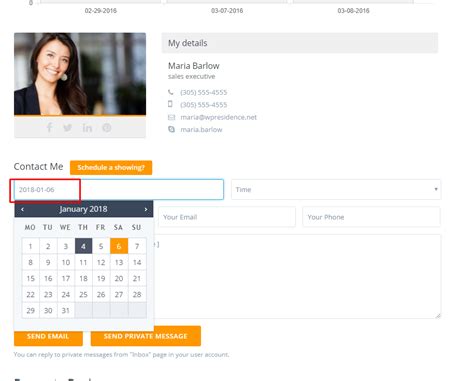The height and width of the screenshot is (381, 474).
Task: Pick January 6 highlighted date
Action: pyautogui.click(x=119, y=246)
